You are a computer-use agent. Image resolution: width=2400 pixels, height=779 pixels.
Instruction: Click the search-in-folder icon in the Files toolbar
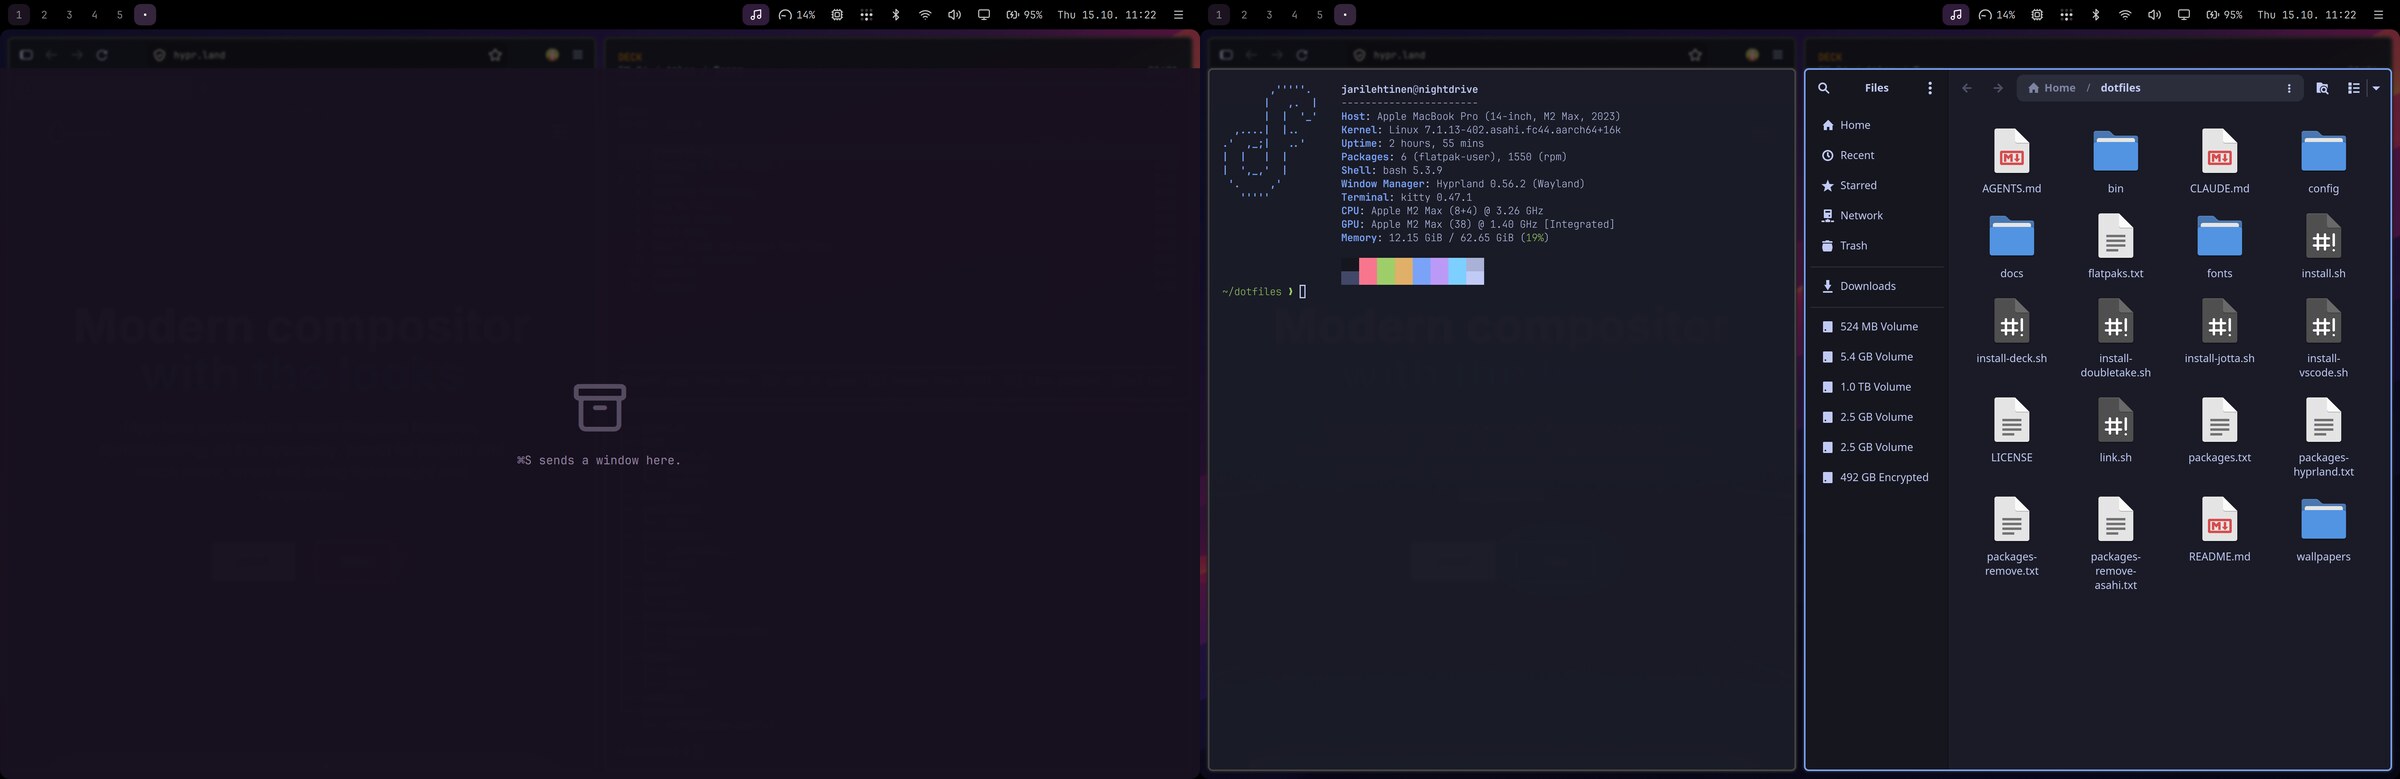[x=2322, y=88]
